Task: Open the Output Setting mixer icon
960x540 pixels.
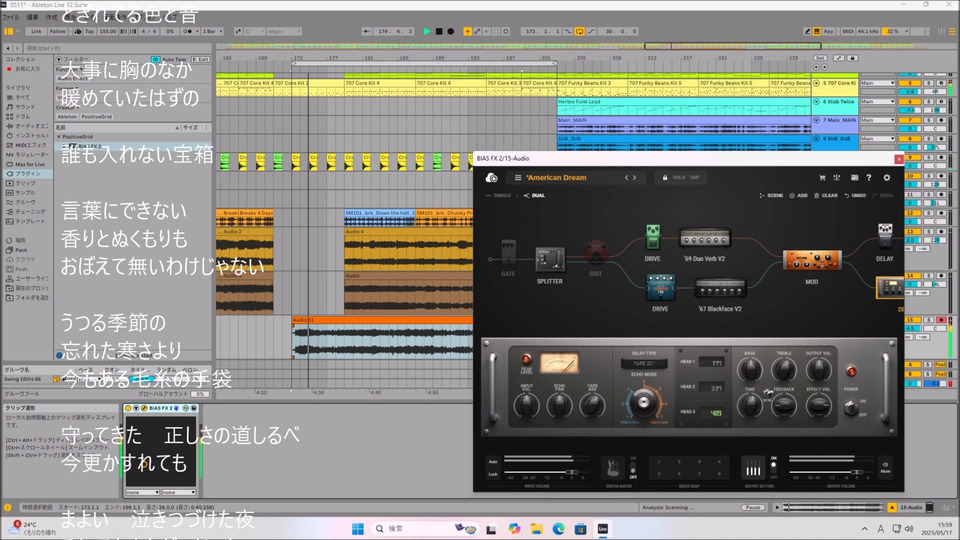Action: click(x=753, y=468)
